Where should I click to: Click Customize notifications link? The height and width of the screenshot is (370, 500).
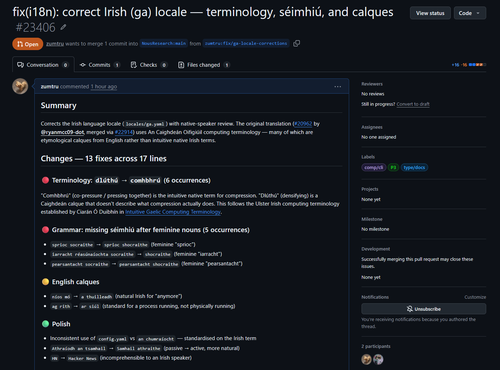click(475, 297)
